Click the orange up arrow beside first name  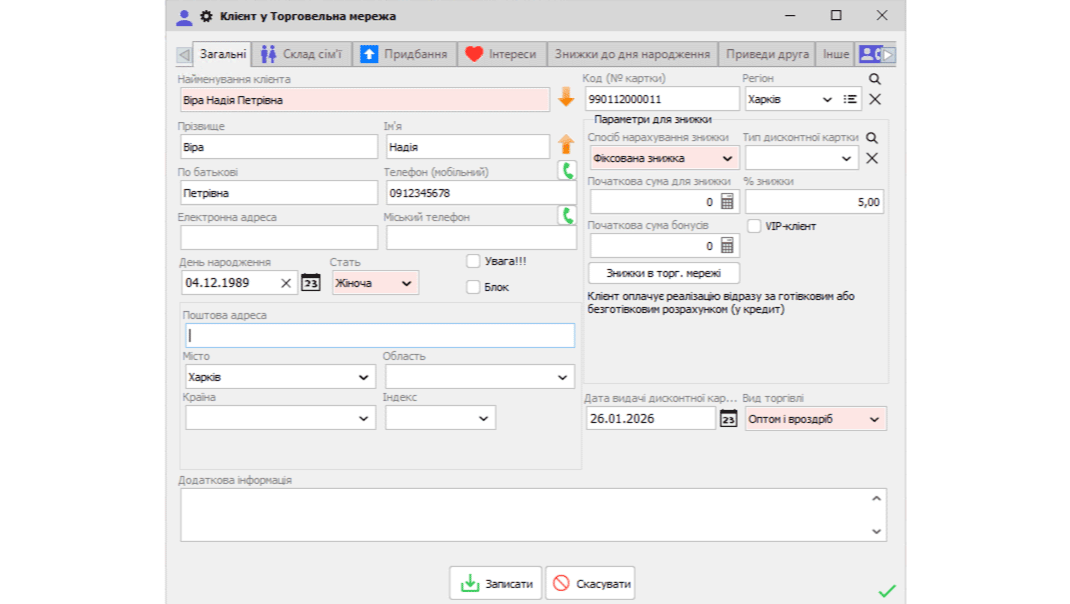coord(566,144)
